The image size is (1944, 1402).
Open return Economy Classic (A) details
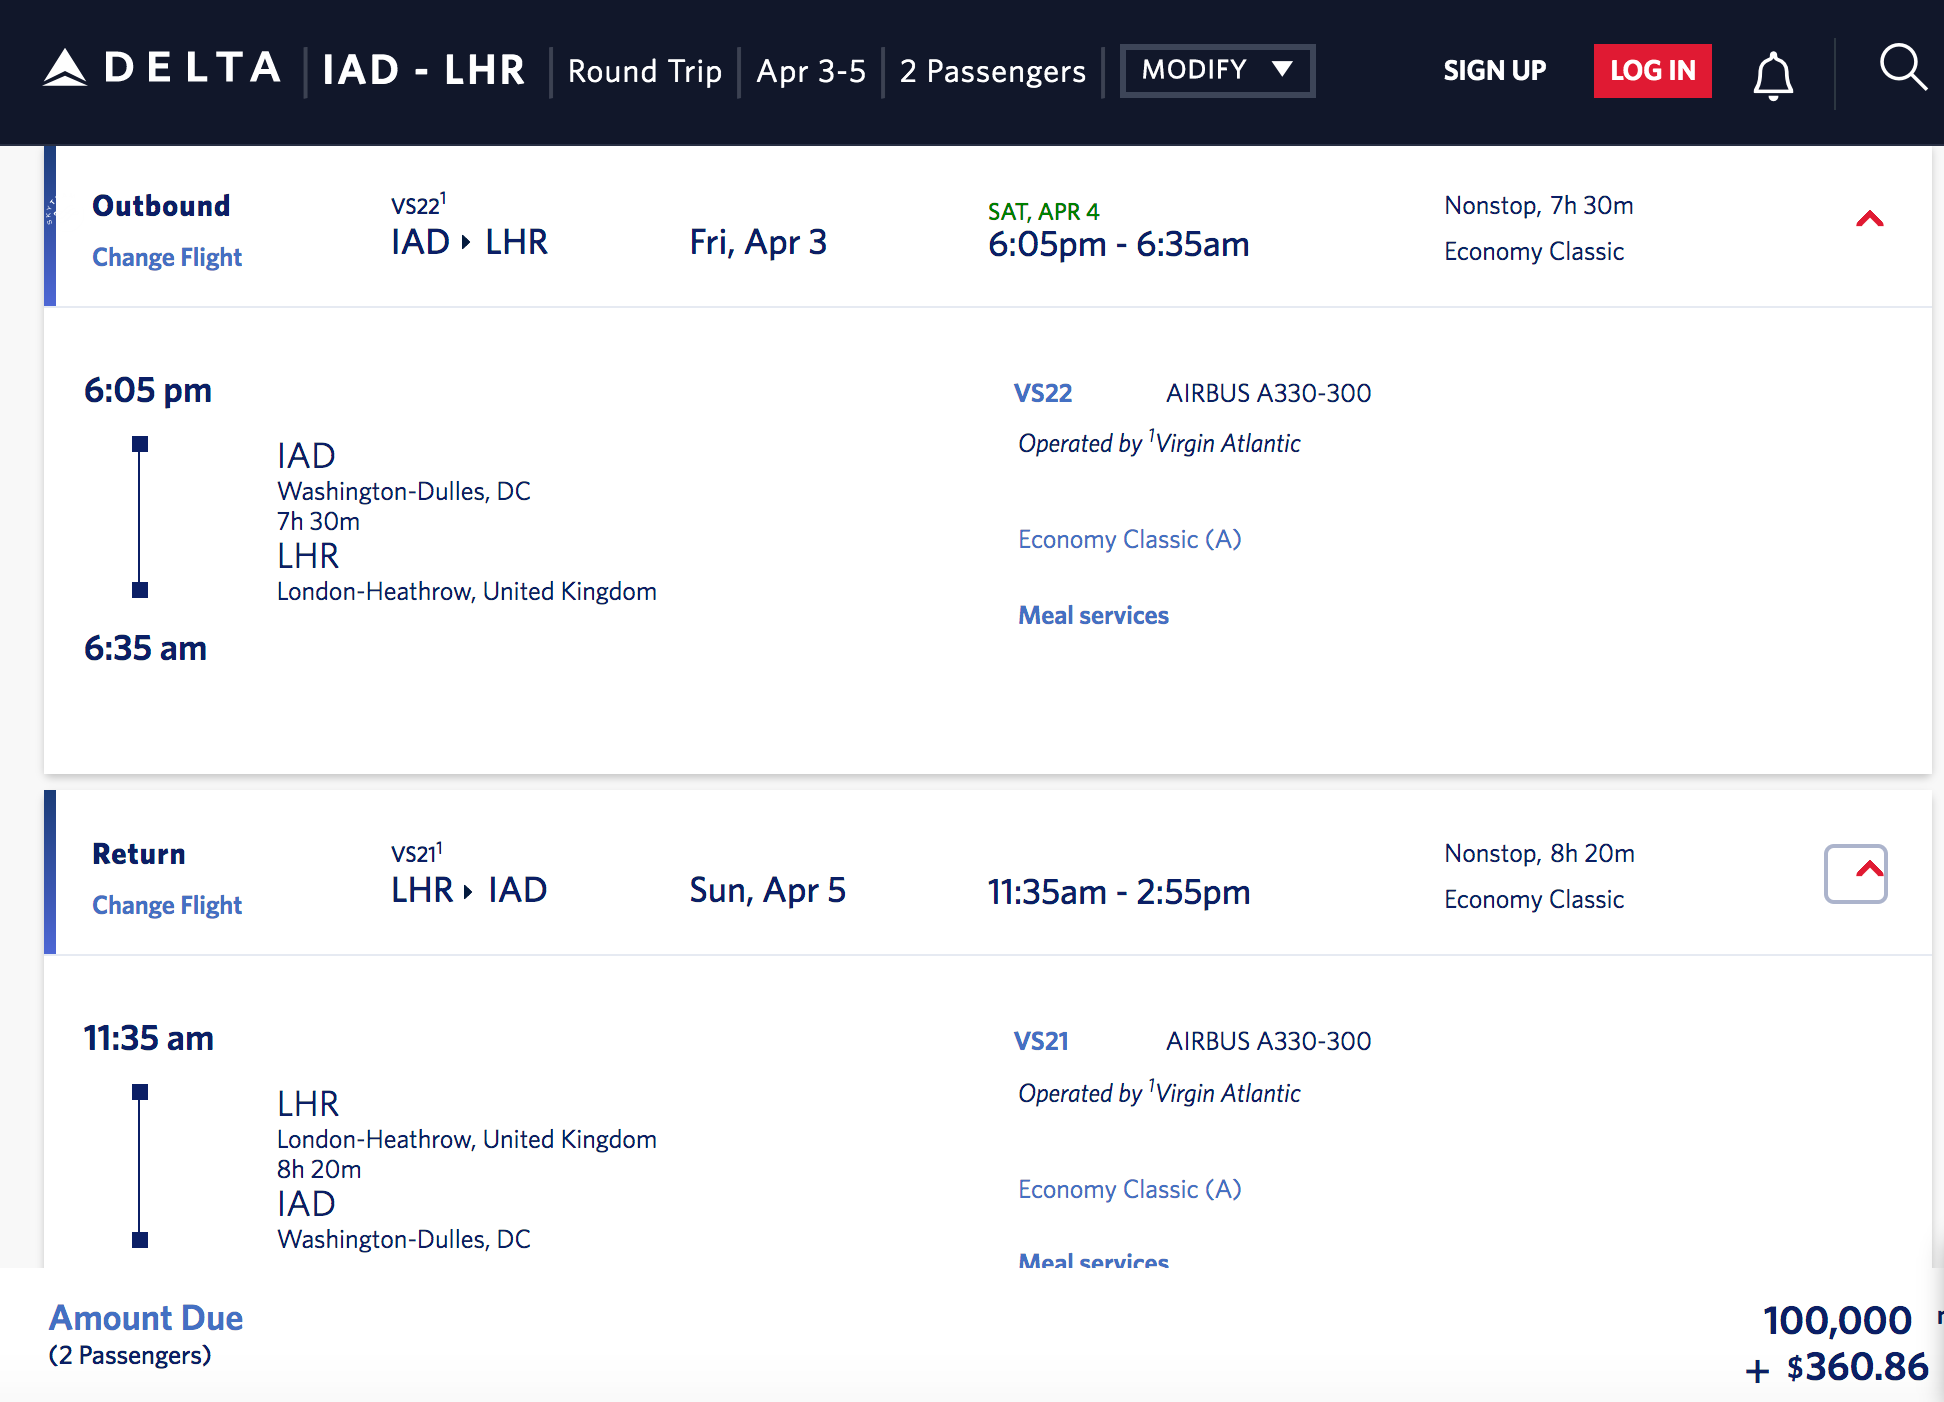[x=1130, y=1190]
